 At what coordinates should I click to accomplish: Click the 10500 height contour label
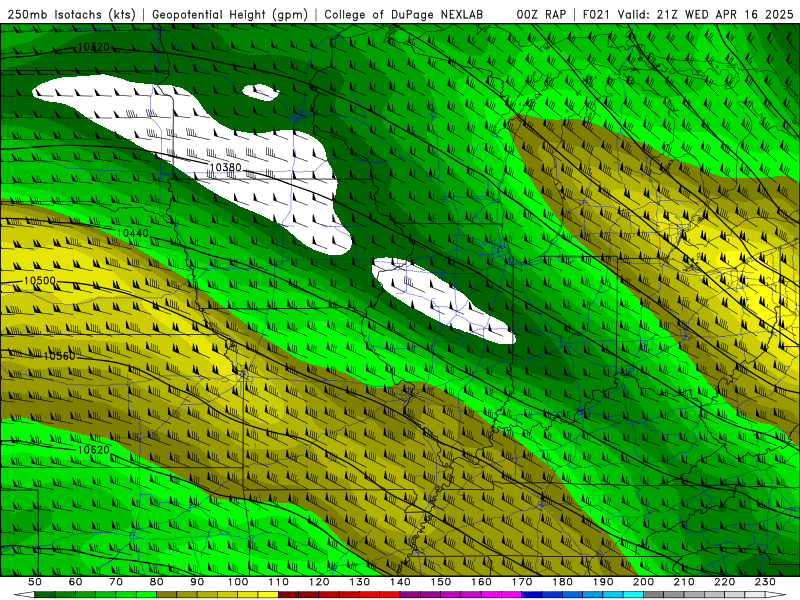click(40, 281)
